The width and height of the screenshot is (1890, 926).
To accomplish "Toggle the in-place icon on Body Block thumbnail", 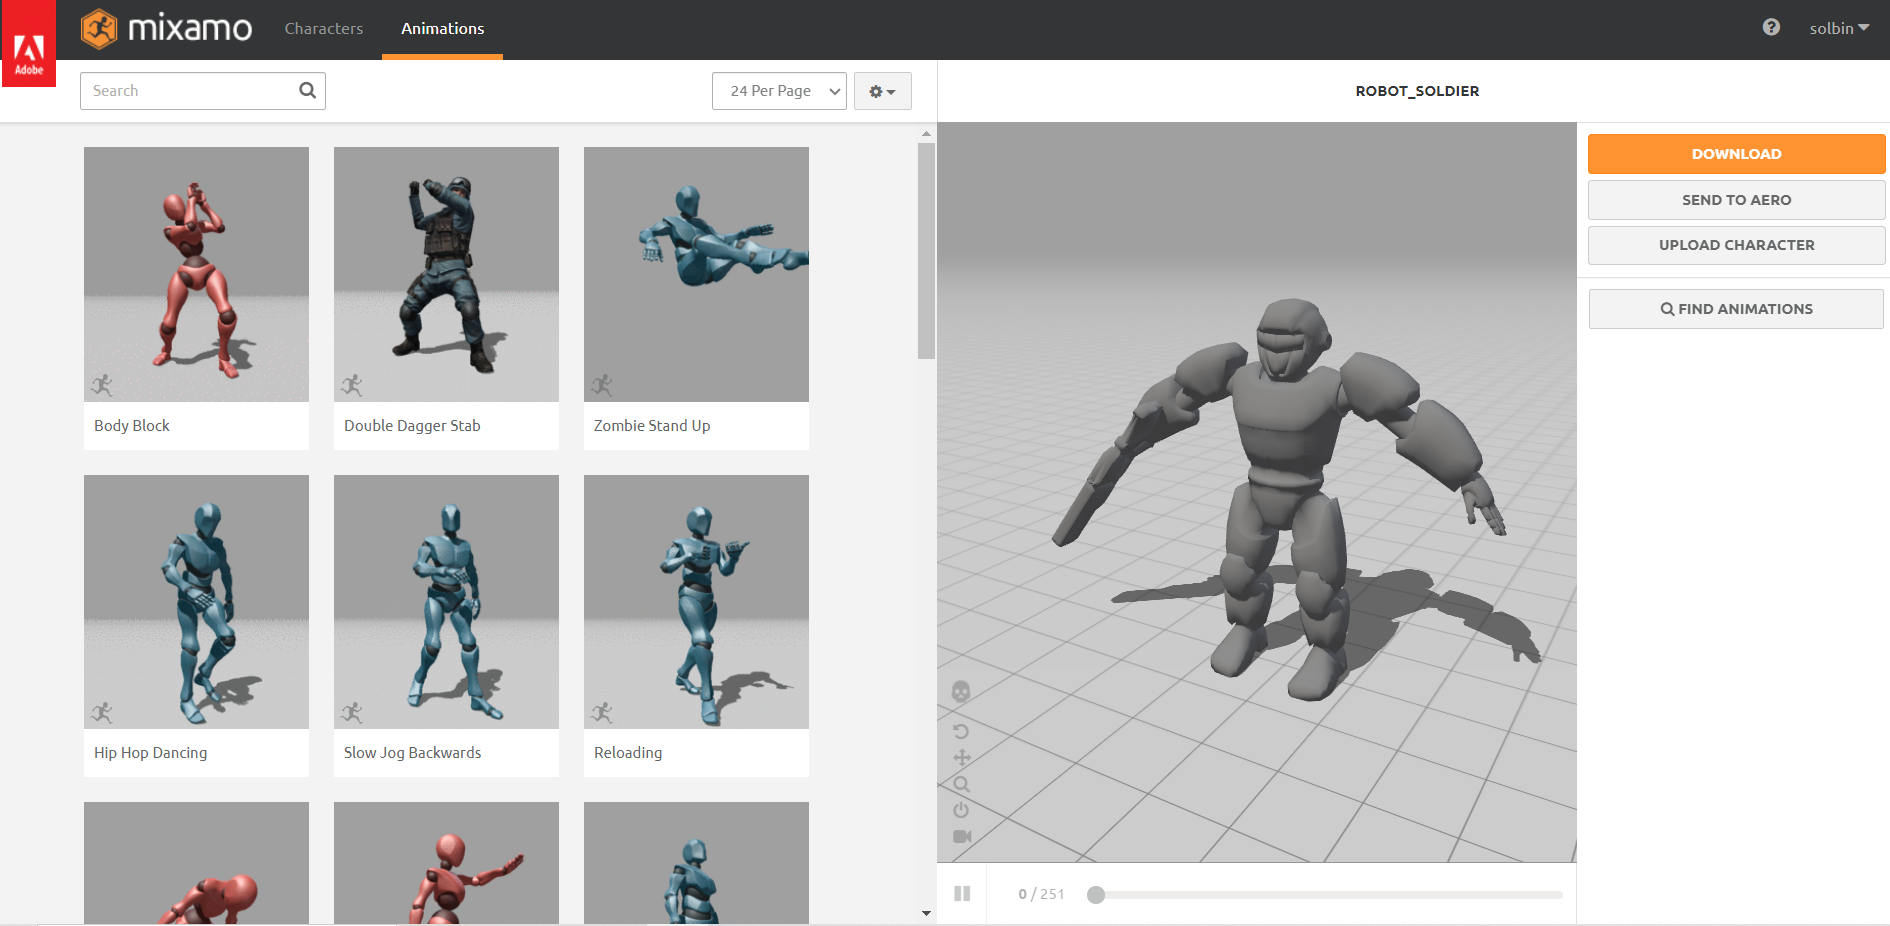I will coord(103,384).
